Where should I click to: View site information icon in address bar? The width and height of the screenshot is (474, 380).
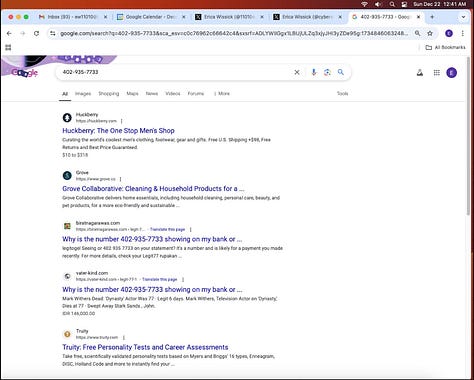click(53, 33)
